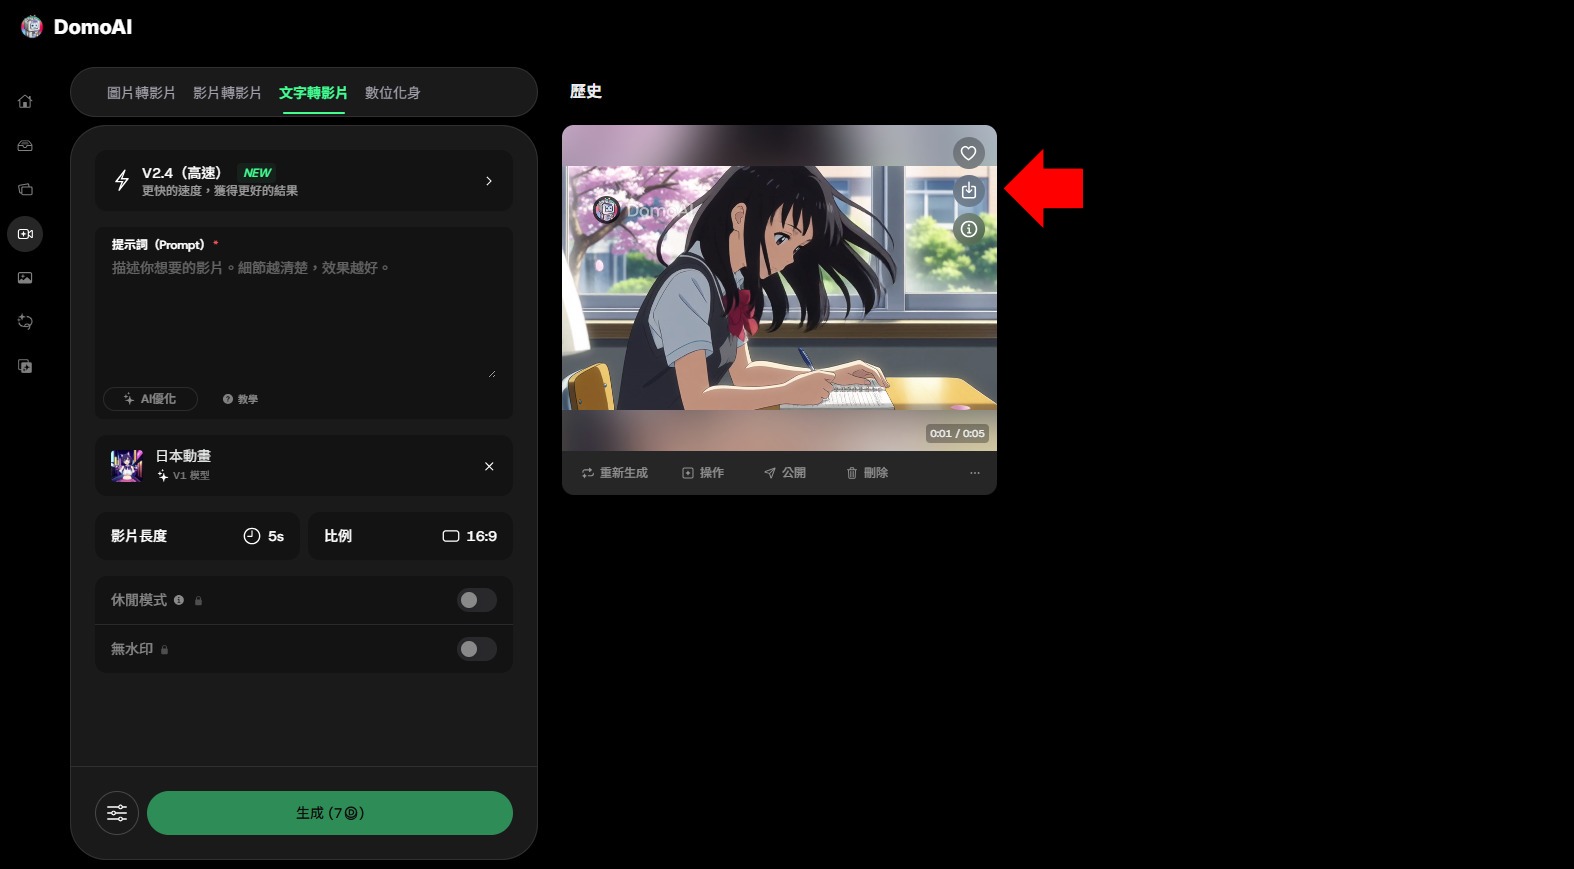Toggle the 休閒模式 switch
The height and width of the screenshot is (869, 1574).
(x=476, y=600)
